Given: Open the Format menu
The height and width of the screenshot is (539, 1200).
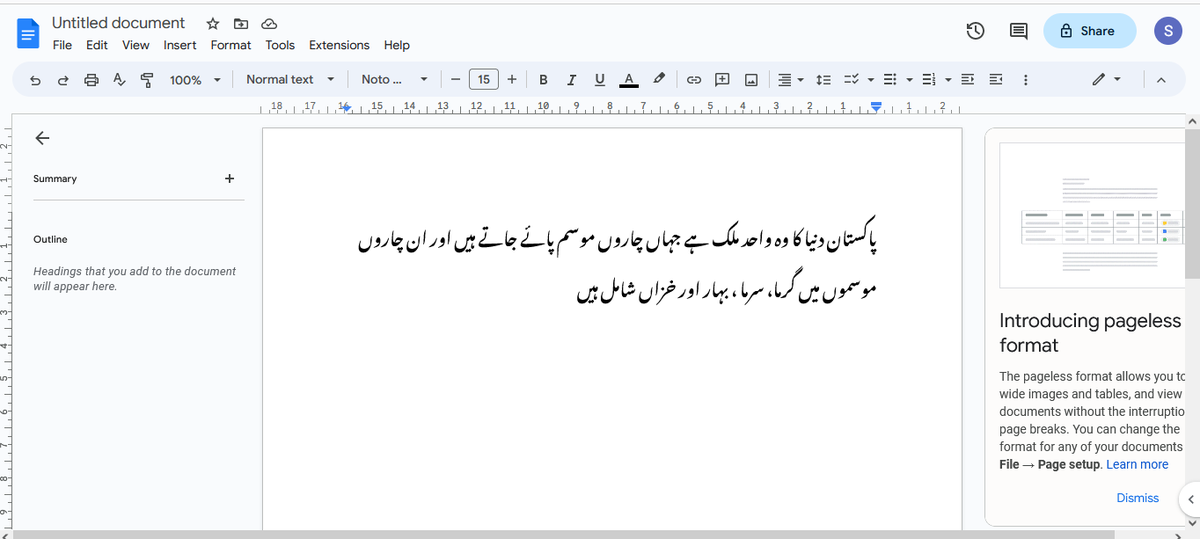Looking at the screenshot, I should 231,45.
